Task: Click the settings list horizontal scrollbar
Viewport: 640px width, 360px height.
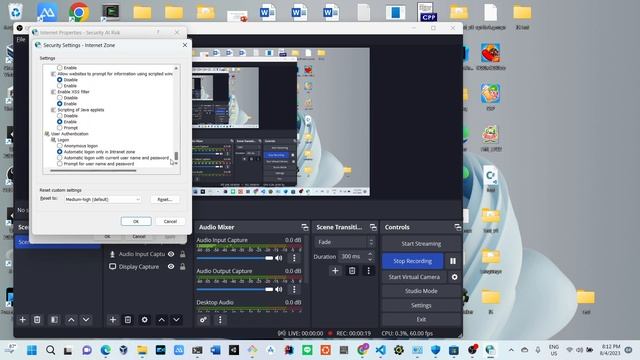Action: pos(93,170)
